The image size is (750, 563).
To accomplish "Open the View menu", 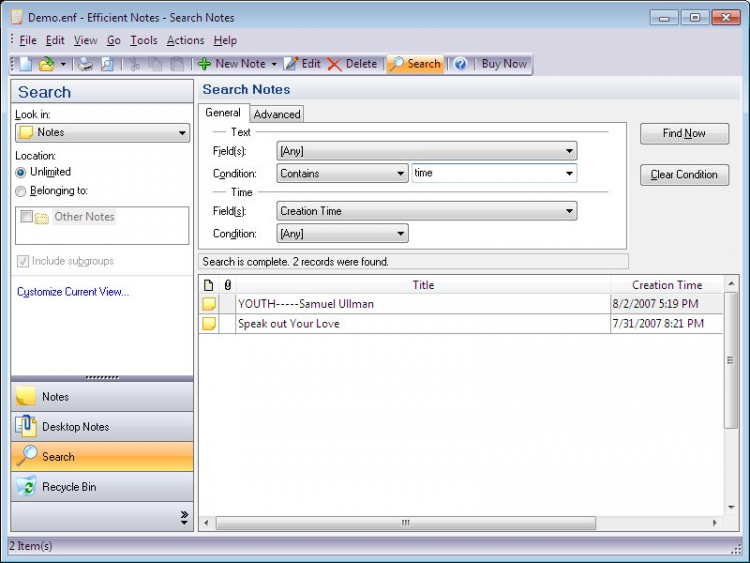I will (x=86, y=41).
